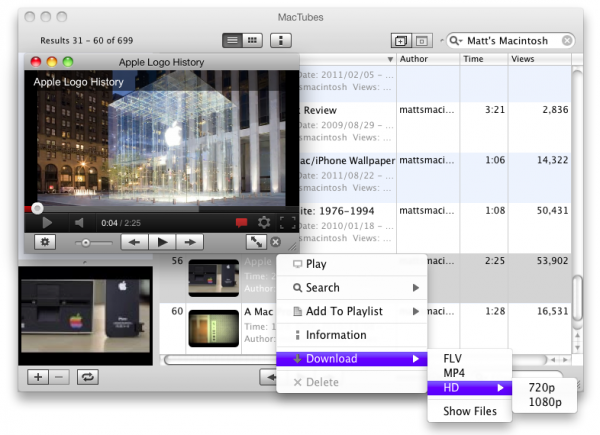Click the search field text
Image resolution: width=600 pixels, height=435 pixels.
pyautogui.click(x=507, y=41)
